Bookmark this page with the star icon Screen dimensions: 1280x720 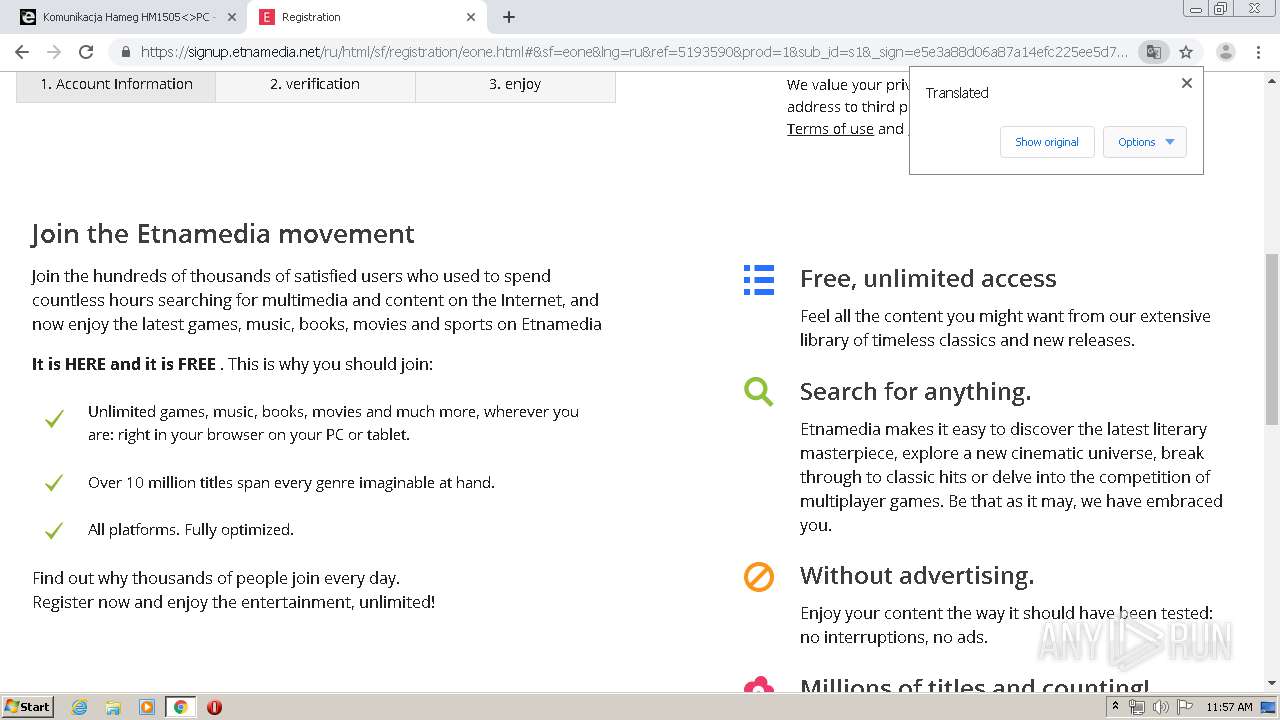(x=1186, y=52)
